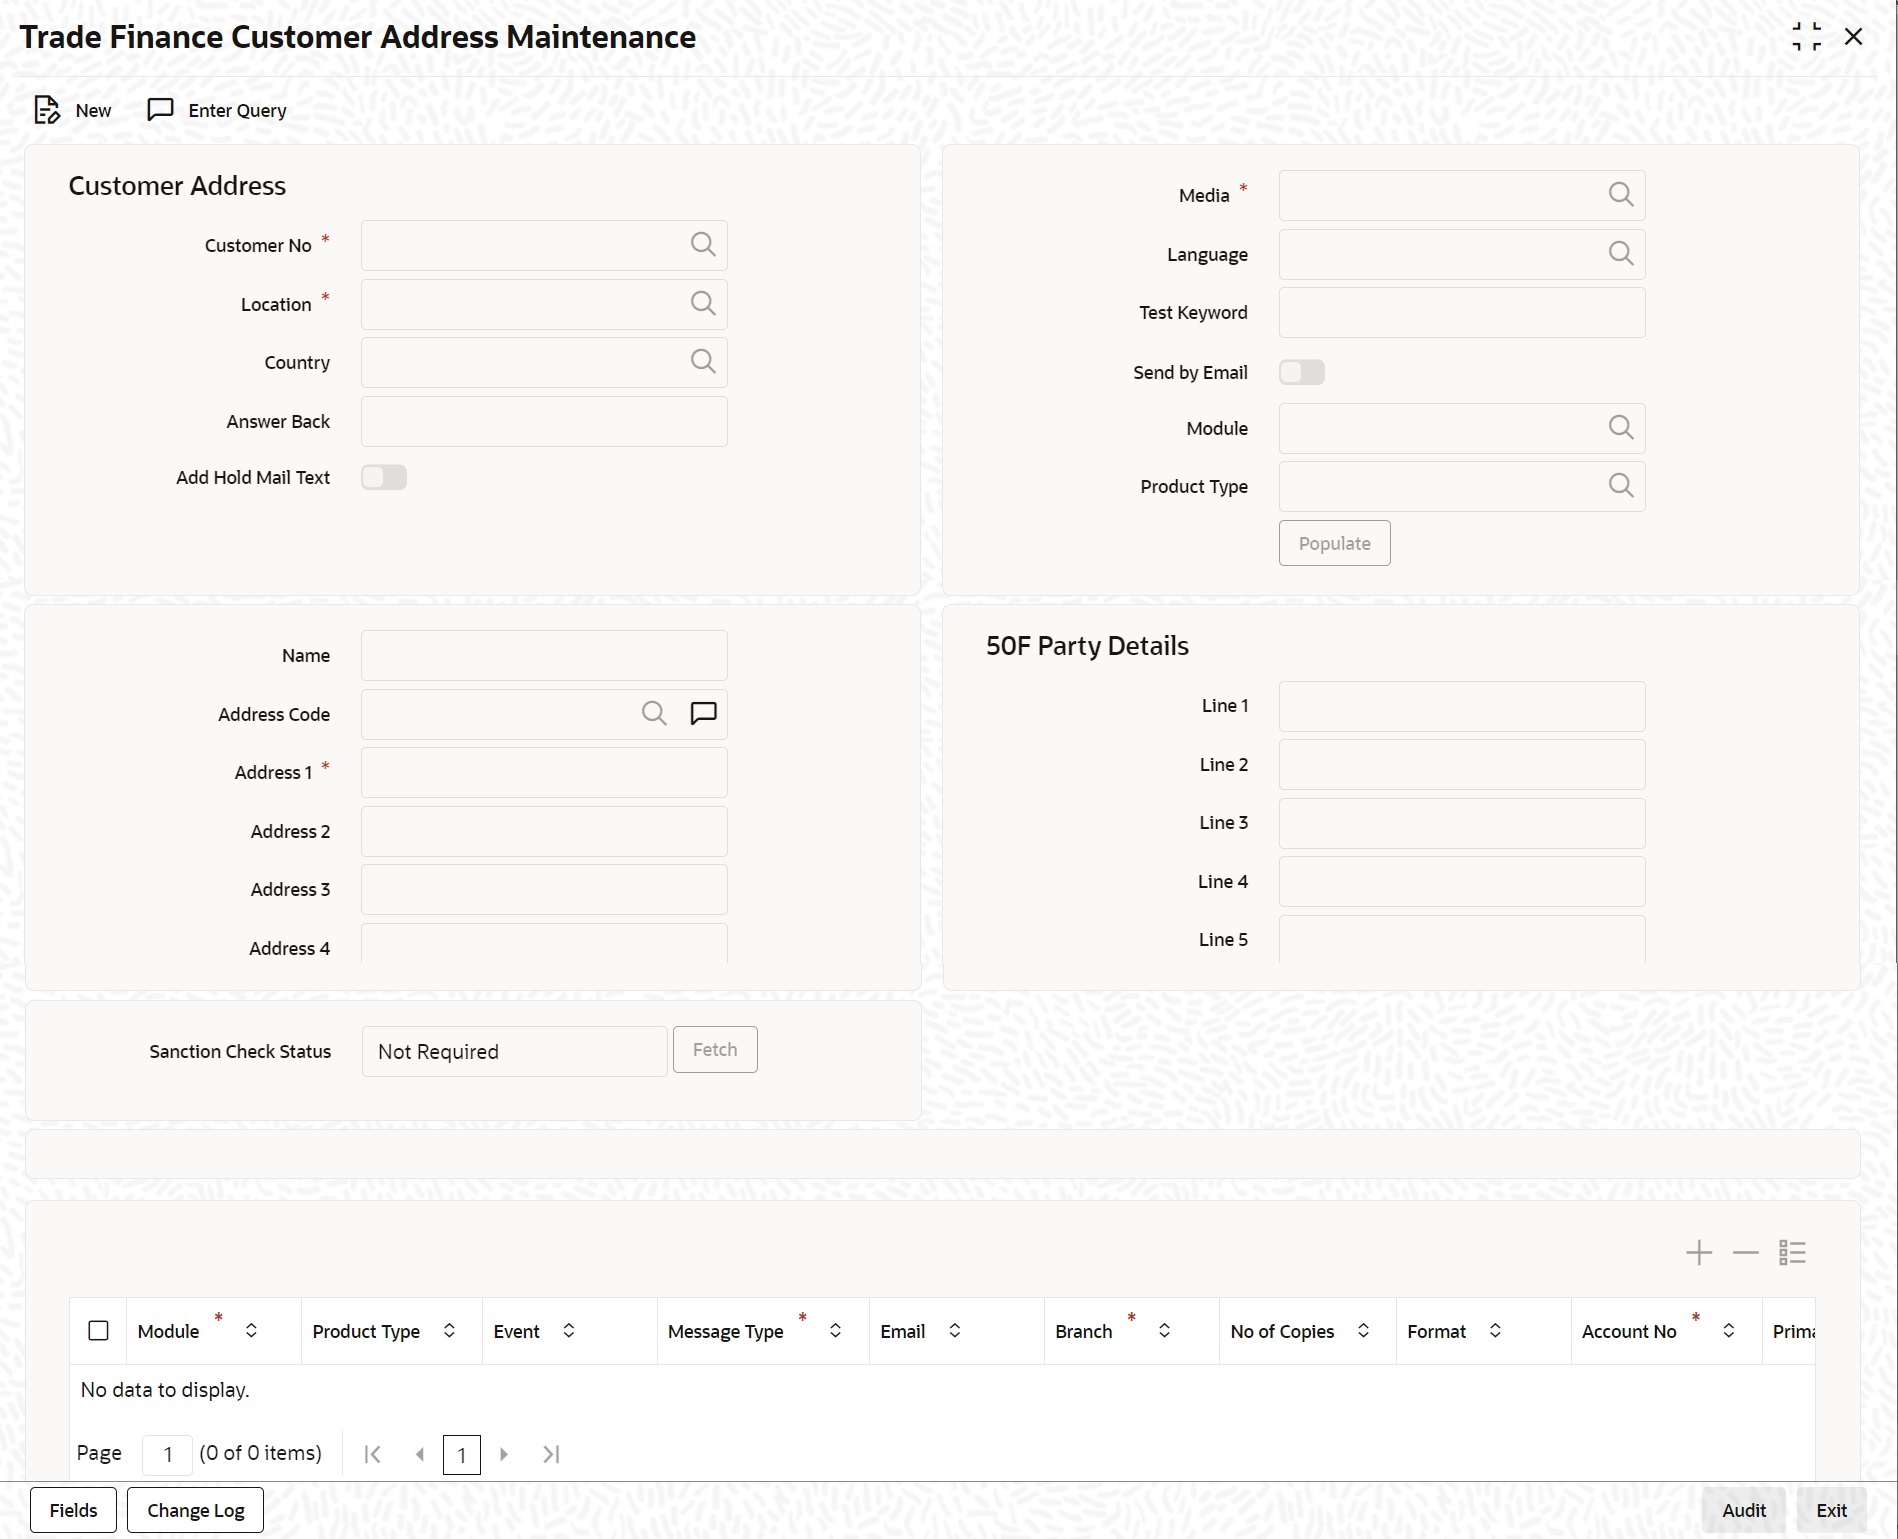Sort by Product Type column
This screenshot has width=1898, height=1539.
point(449,1331)
